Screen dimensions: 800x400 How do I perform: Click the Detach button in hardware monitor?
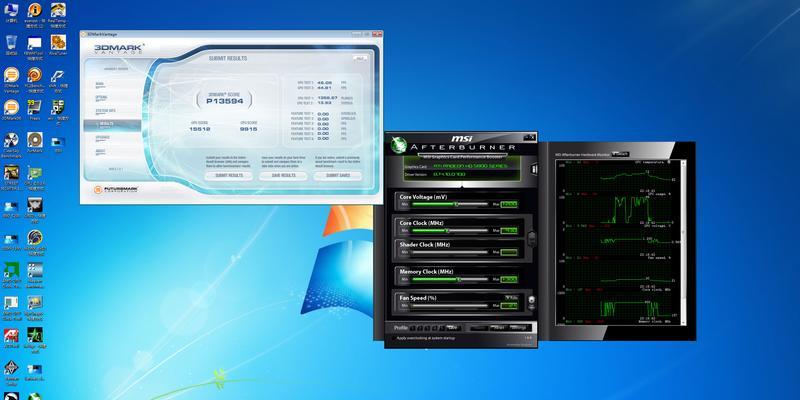click(621, 154)
